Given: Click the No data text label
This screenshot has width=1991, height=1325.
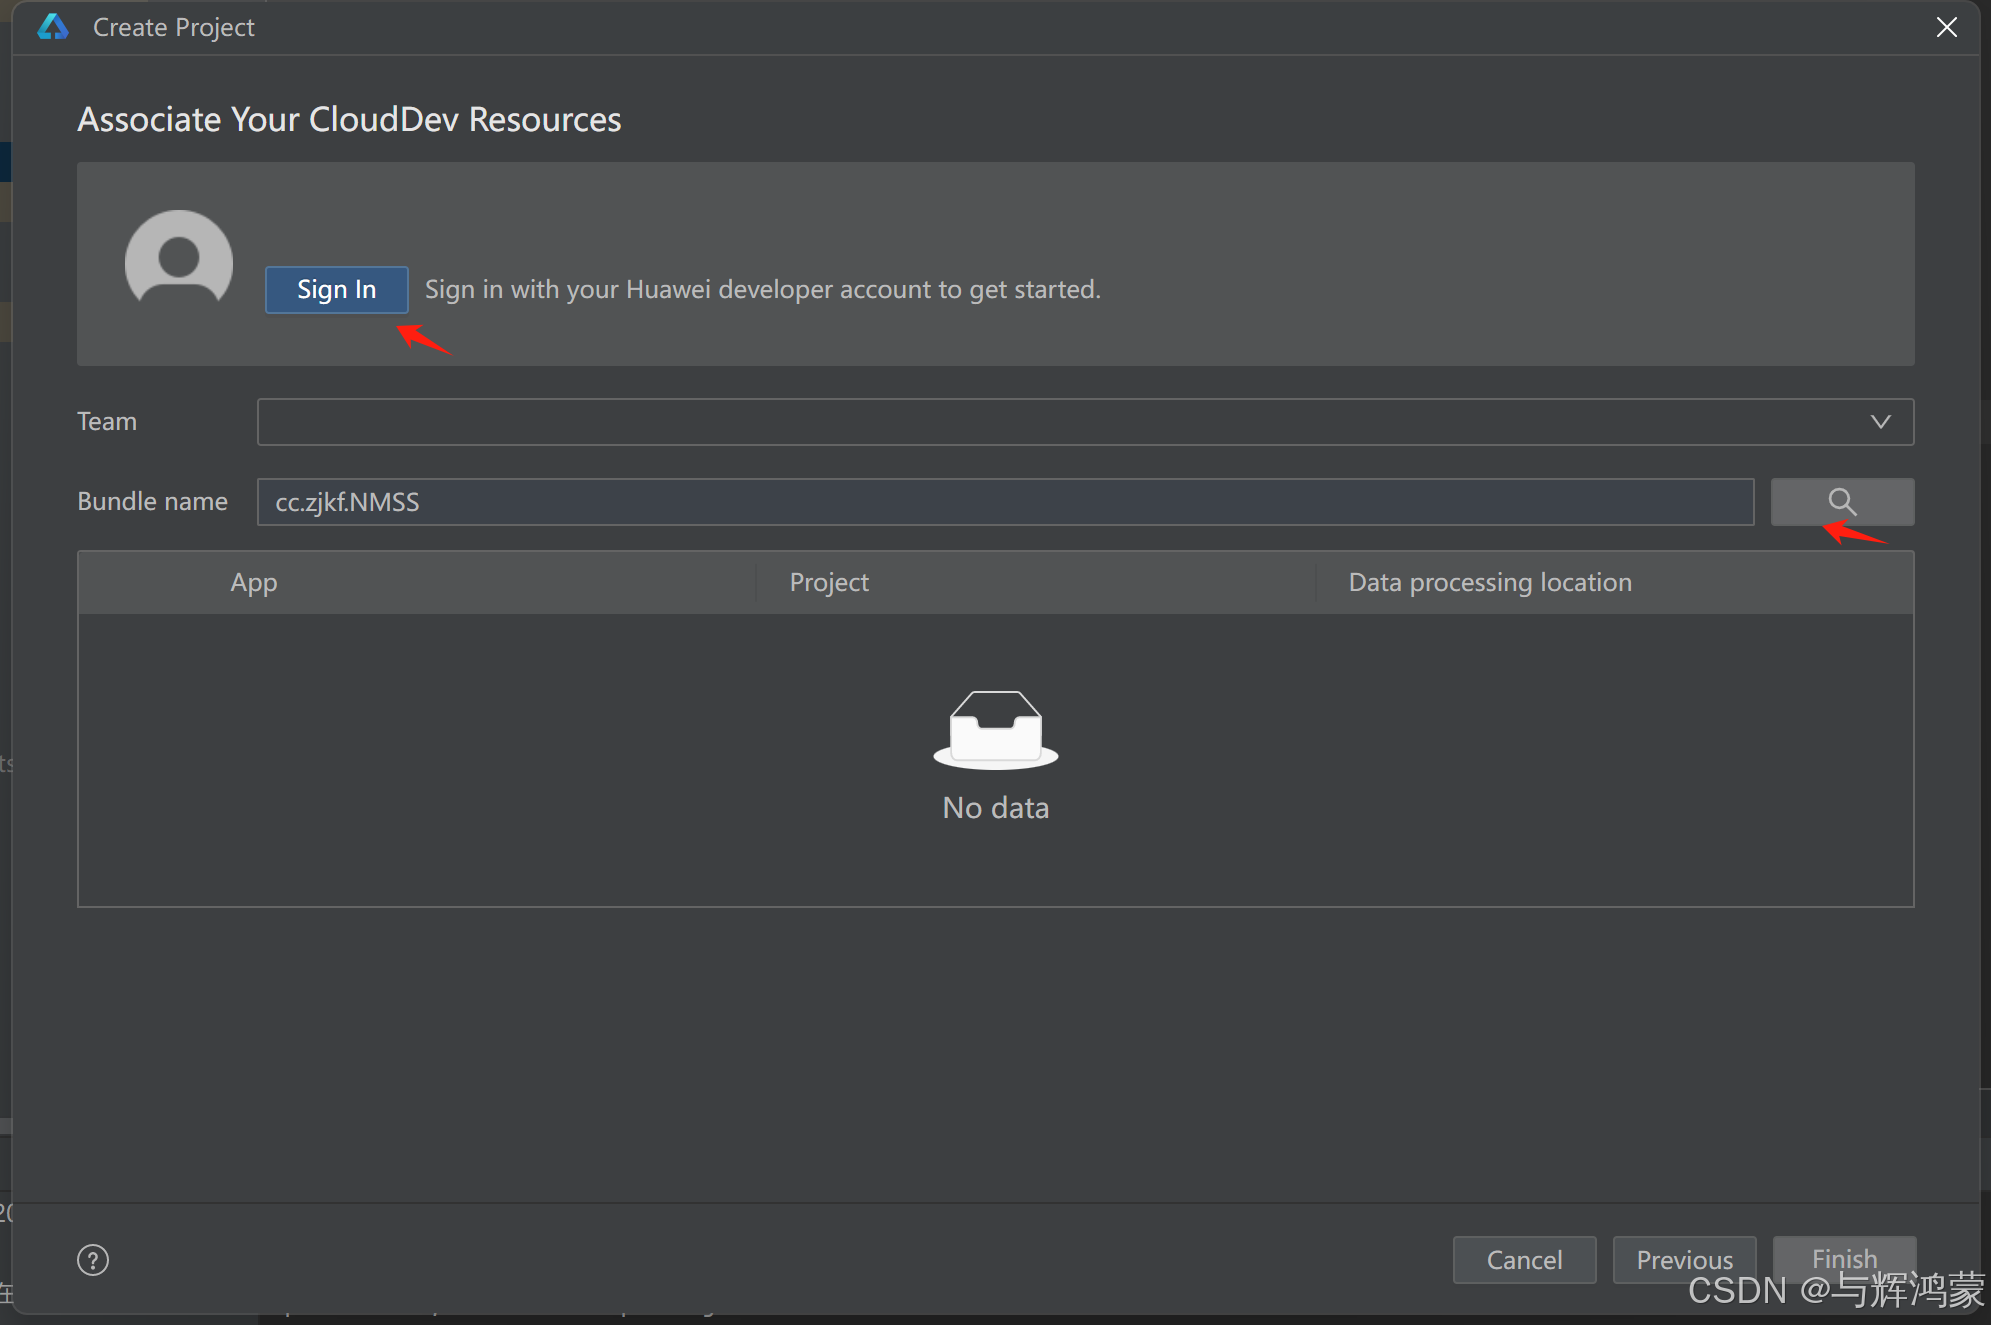Looking at the screenshot, I should pyautogui.click(x=995, y=808).
